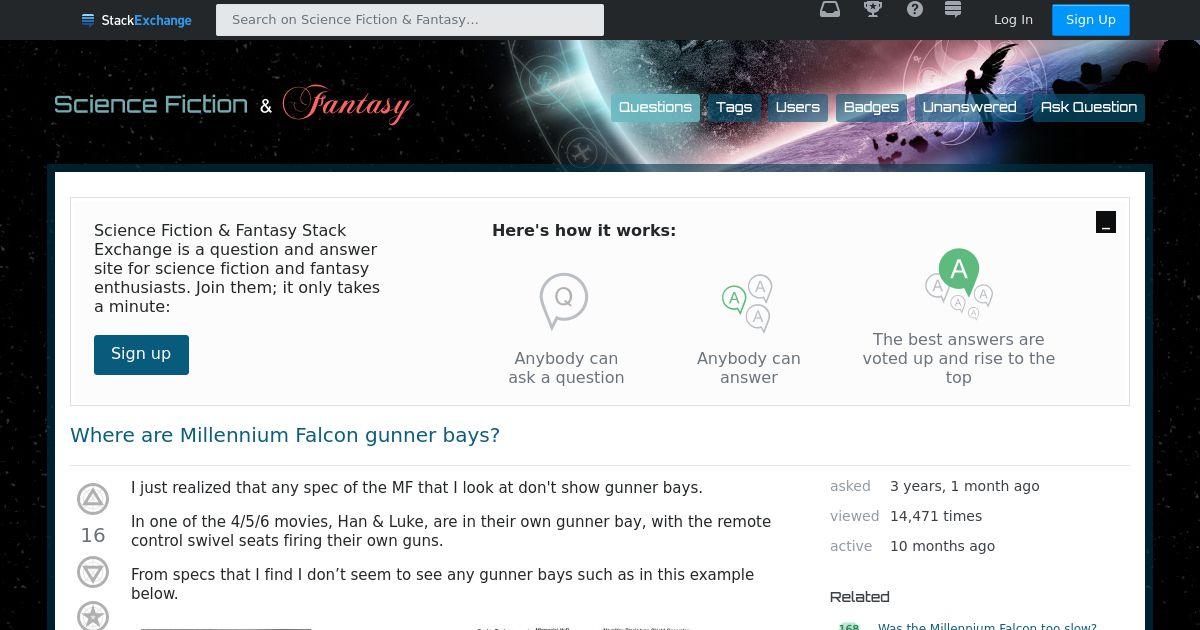Open the inbox icon in top bar
Screen dimensions: 1200x630
pos(830,10)
